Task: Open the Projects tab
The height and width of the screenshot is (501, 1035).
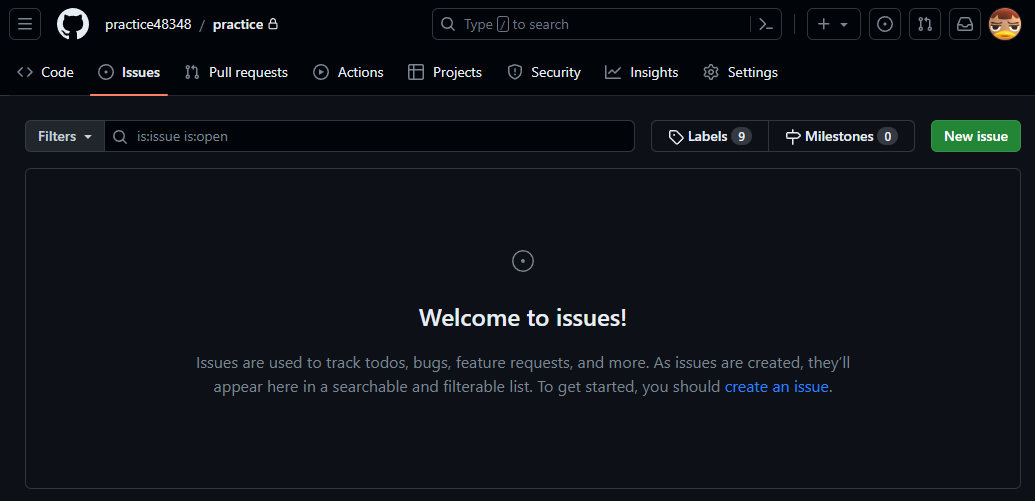Action: (x=445, y=73)
